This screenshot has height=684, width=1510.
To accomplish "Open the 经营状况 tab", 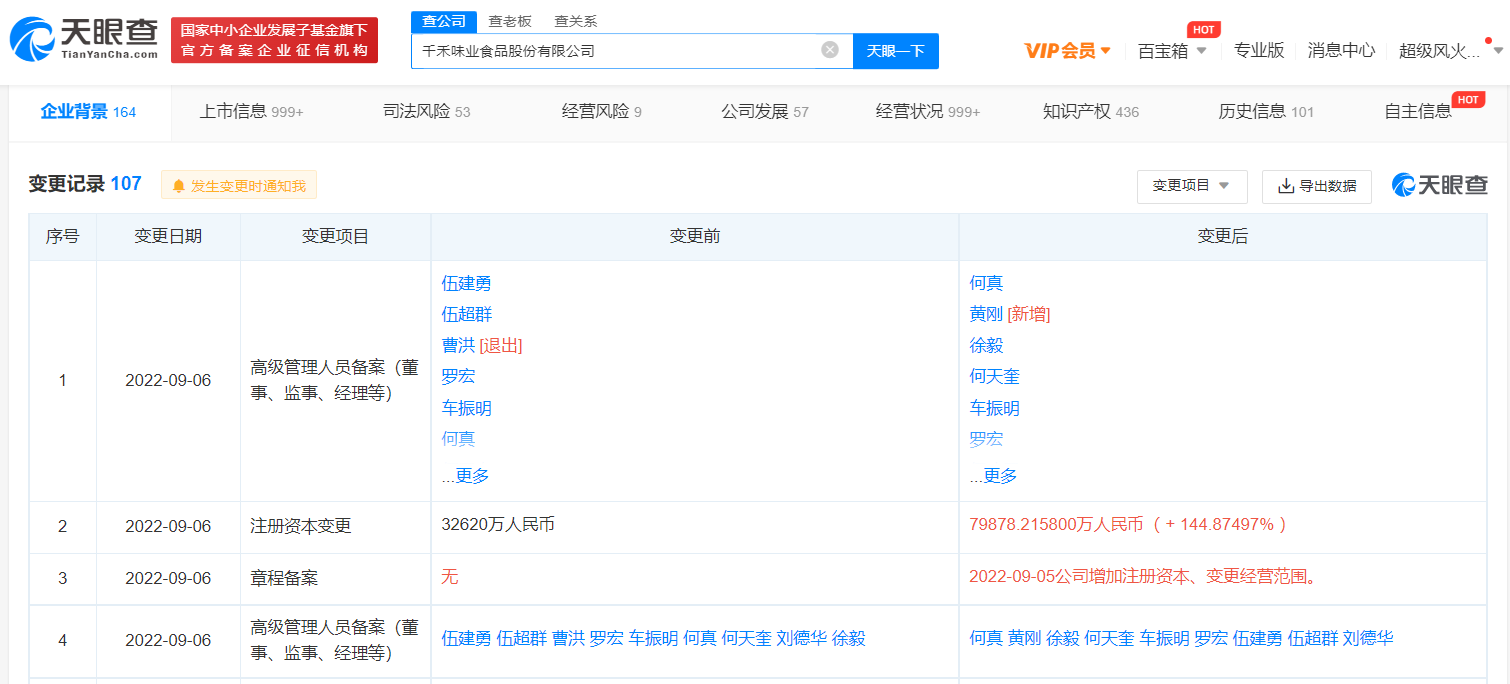I will pos(928,112).
